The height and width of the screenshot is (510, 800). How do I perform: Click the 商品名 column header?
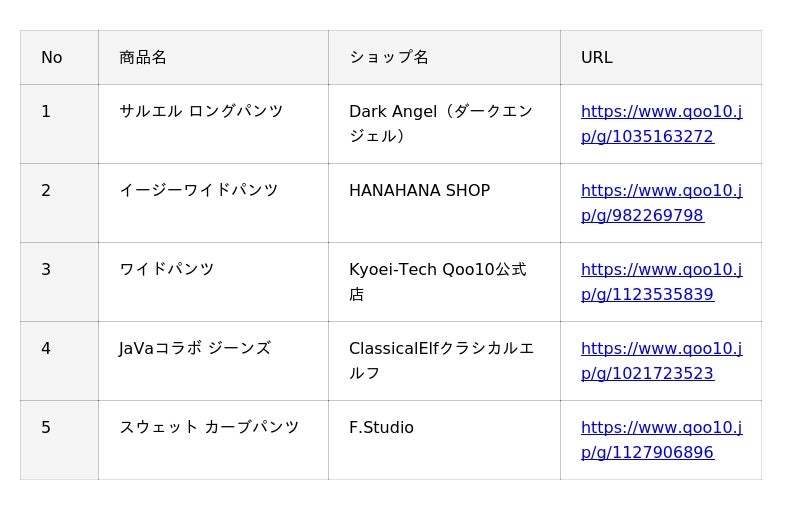coord(143,58)
